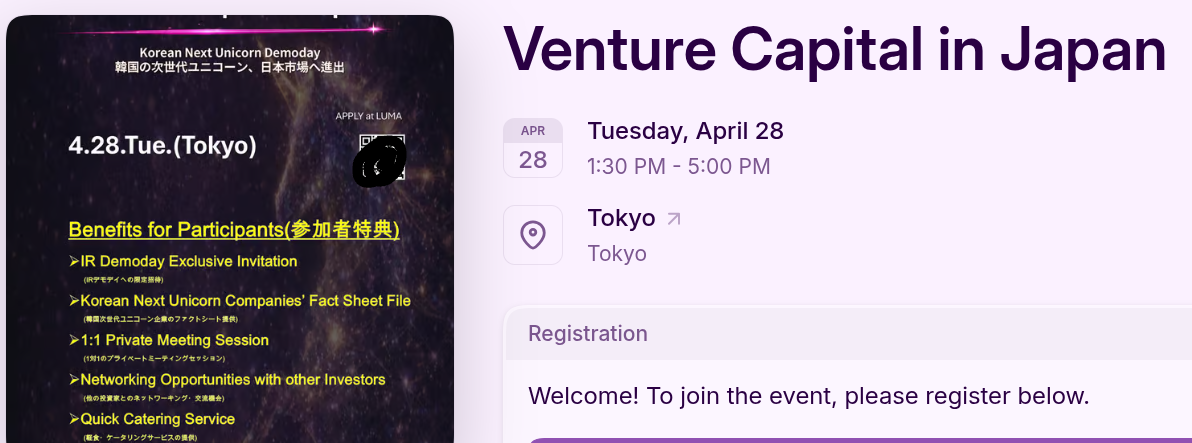Click the Registration section header
This screenshot has width=1192, height=443.
588,333
